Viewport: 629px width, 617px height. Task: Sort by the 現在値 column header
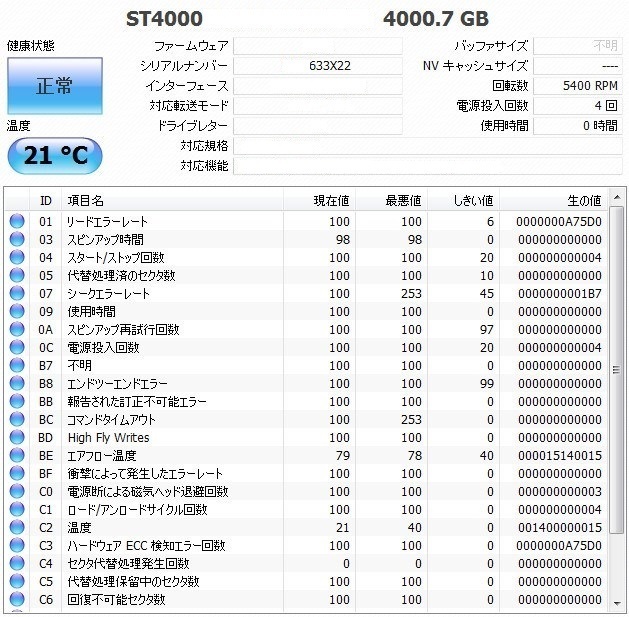click(319, 200)
